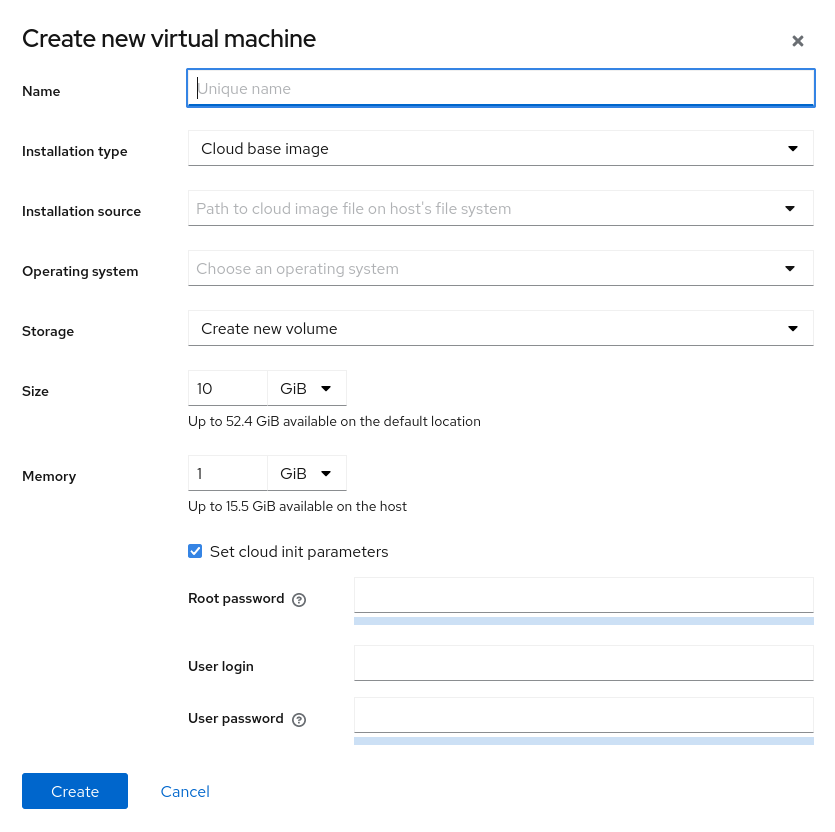Open the User password help icon
Viewport: 835px width, 832px height.
pos(298,719)
